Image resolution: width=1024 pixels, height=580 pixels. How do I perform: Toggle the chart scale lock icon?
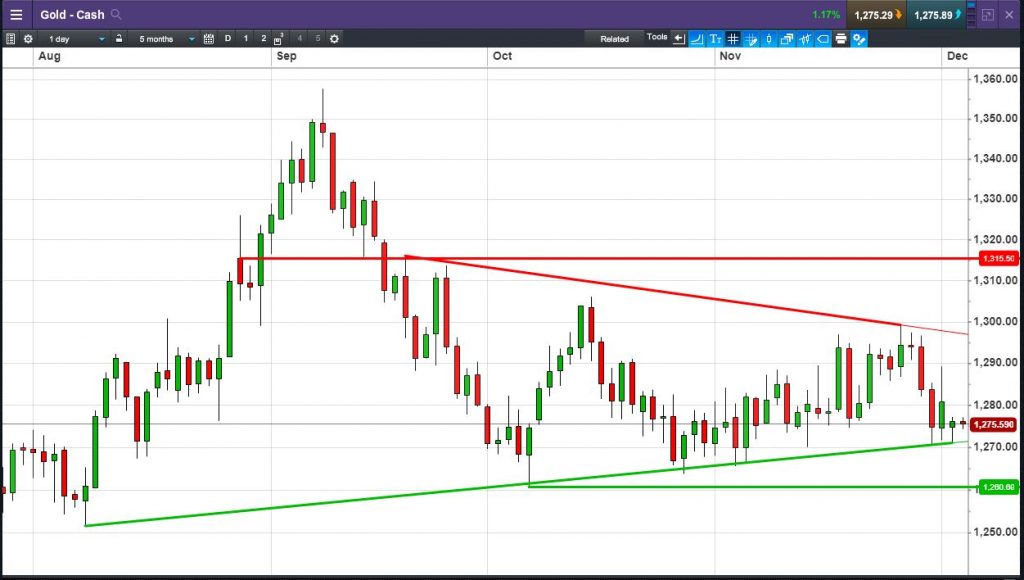pos(118,39)
